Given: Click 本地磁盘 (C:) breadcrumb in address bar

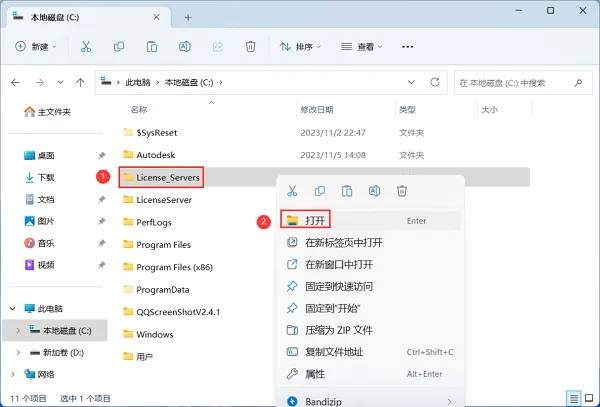Looking at the screenshot, I should [189, 83].
